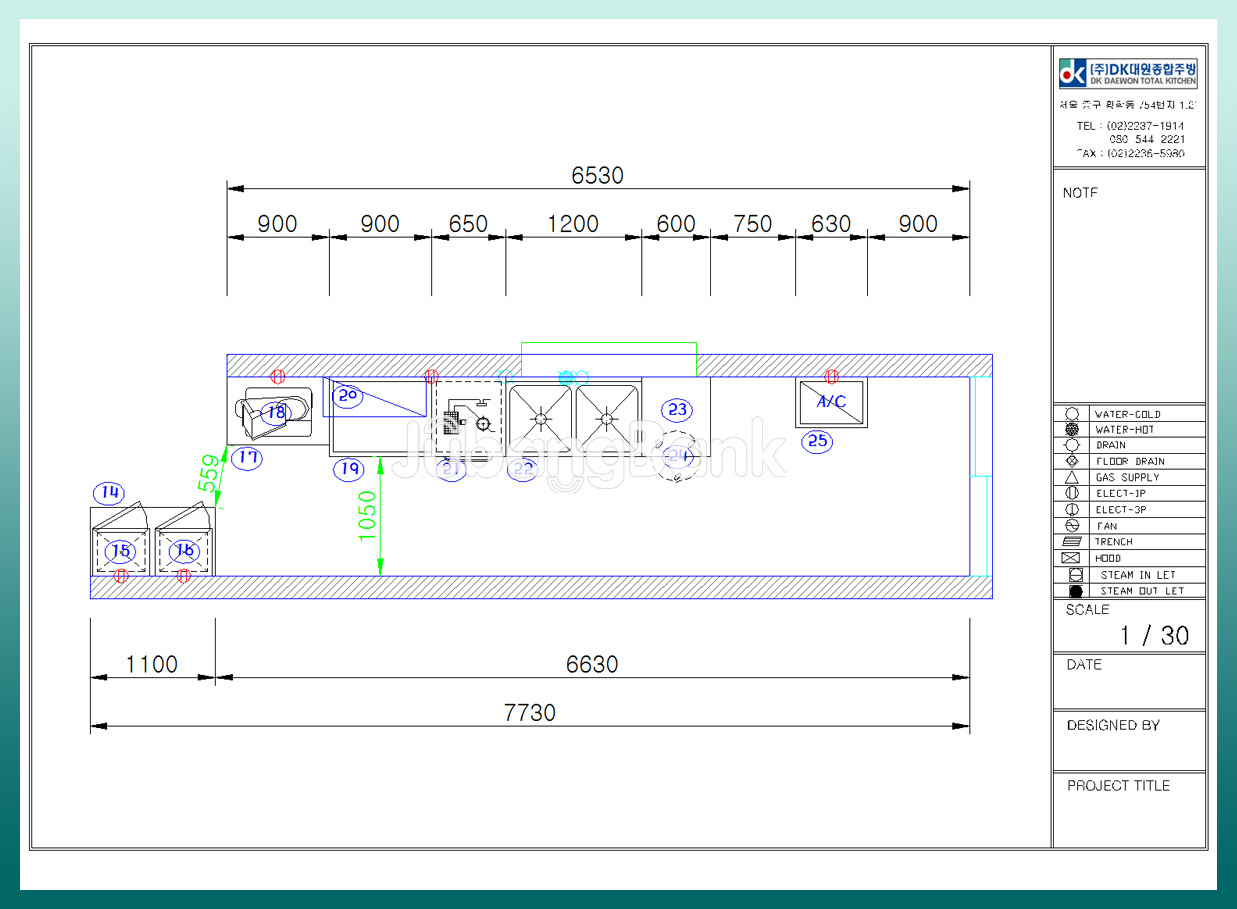Pick the 630 dimension value
The width and height of the screenshot is (1237, 909).
coord(831,224)
